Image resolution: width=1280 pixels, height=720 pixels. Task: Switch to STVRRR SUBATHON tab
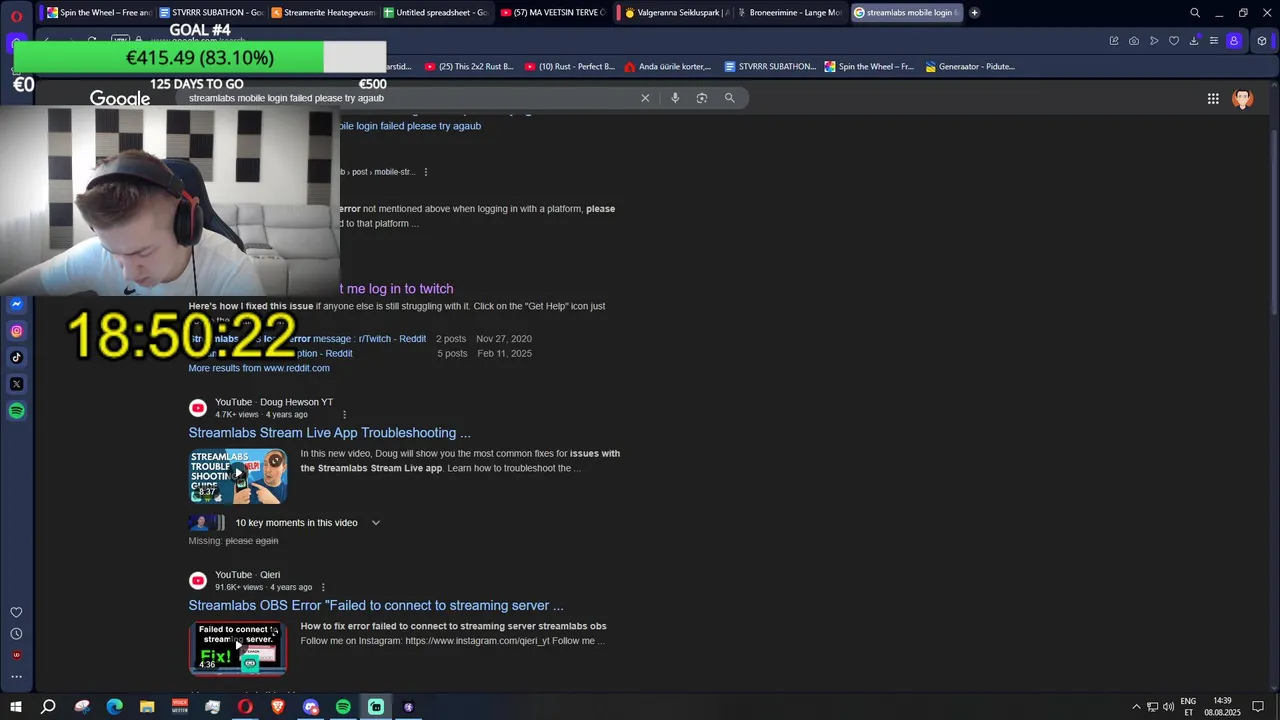(x=211, y=13)
